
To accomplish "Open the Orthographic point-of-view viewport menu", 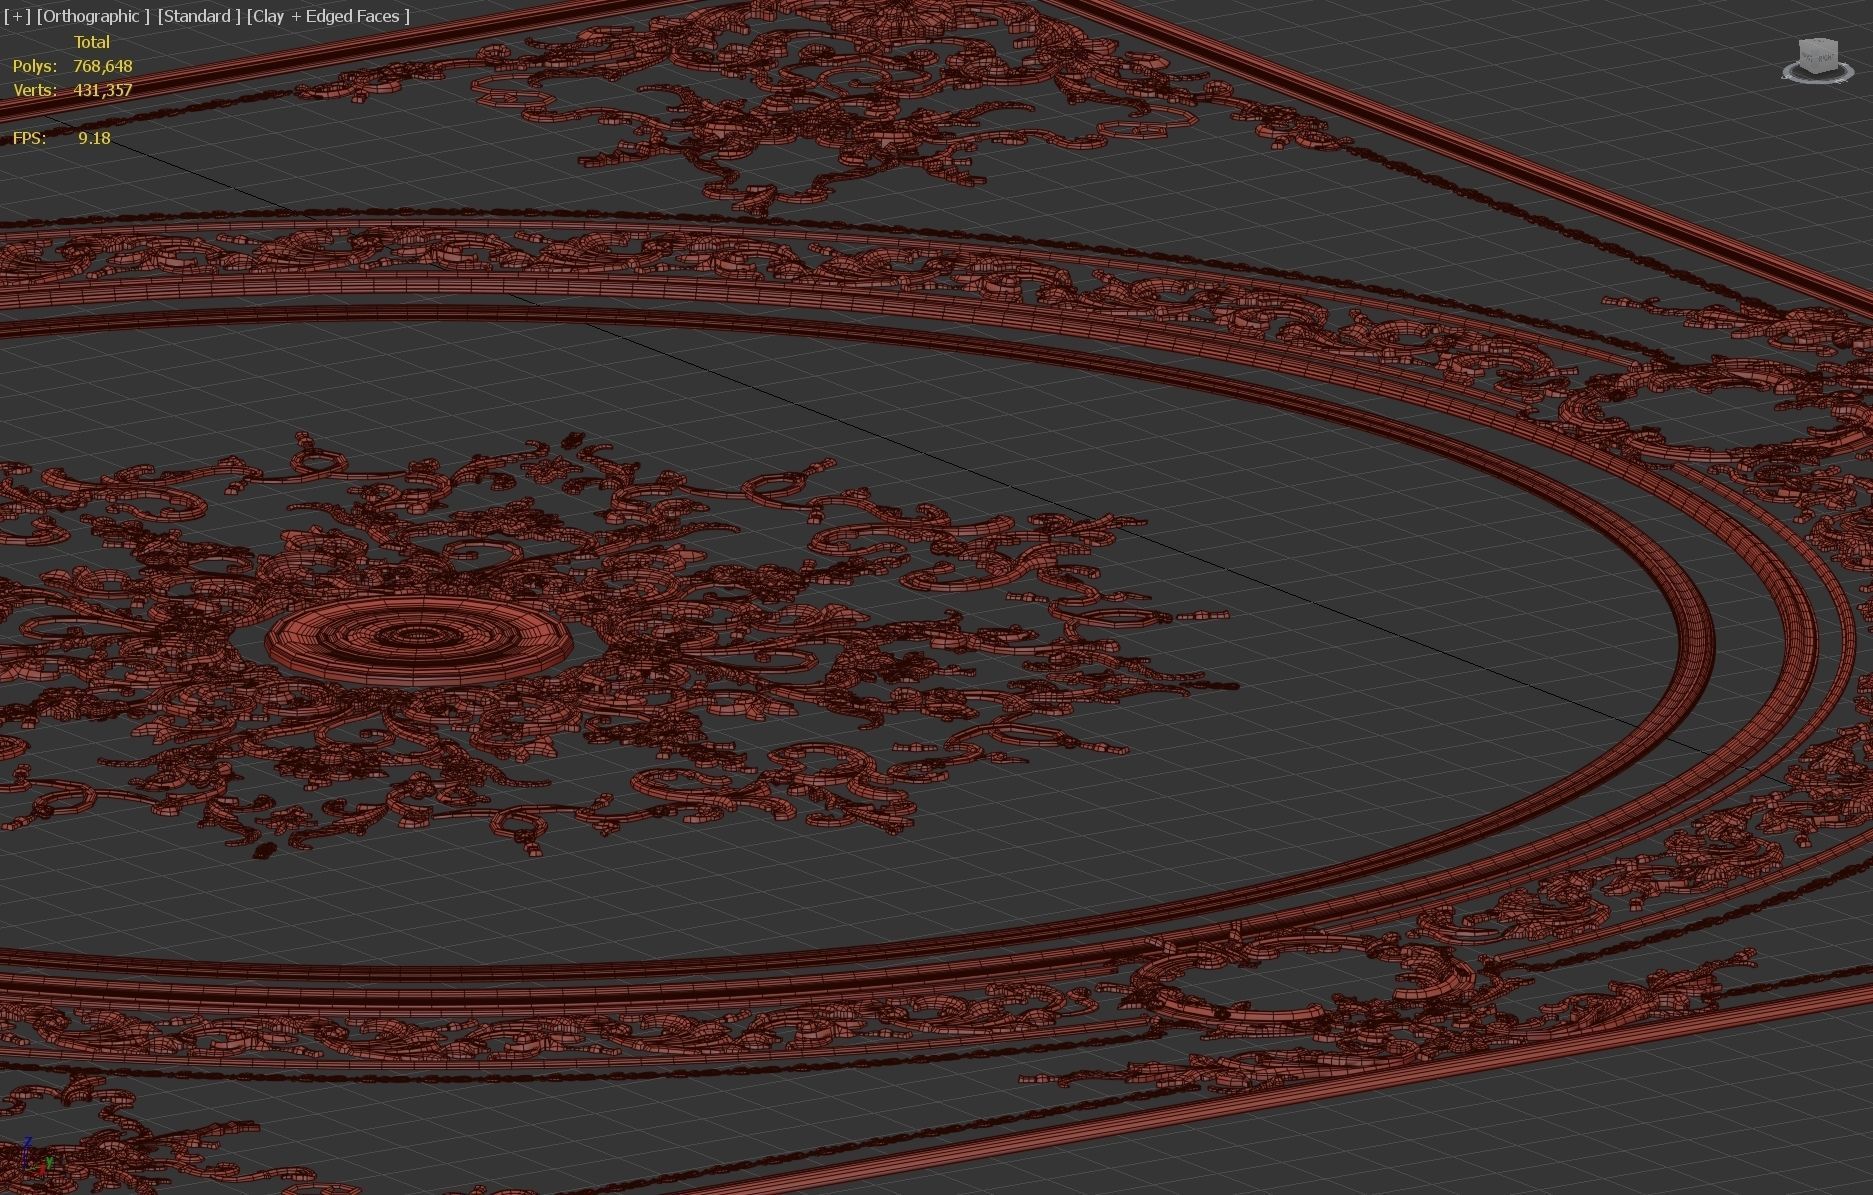I will coord(93,16).
